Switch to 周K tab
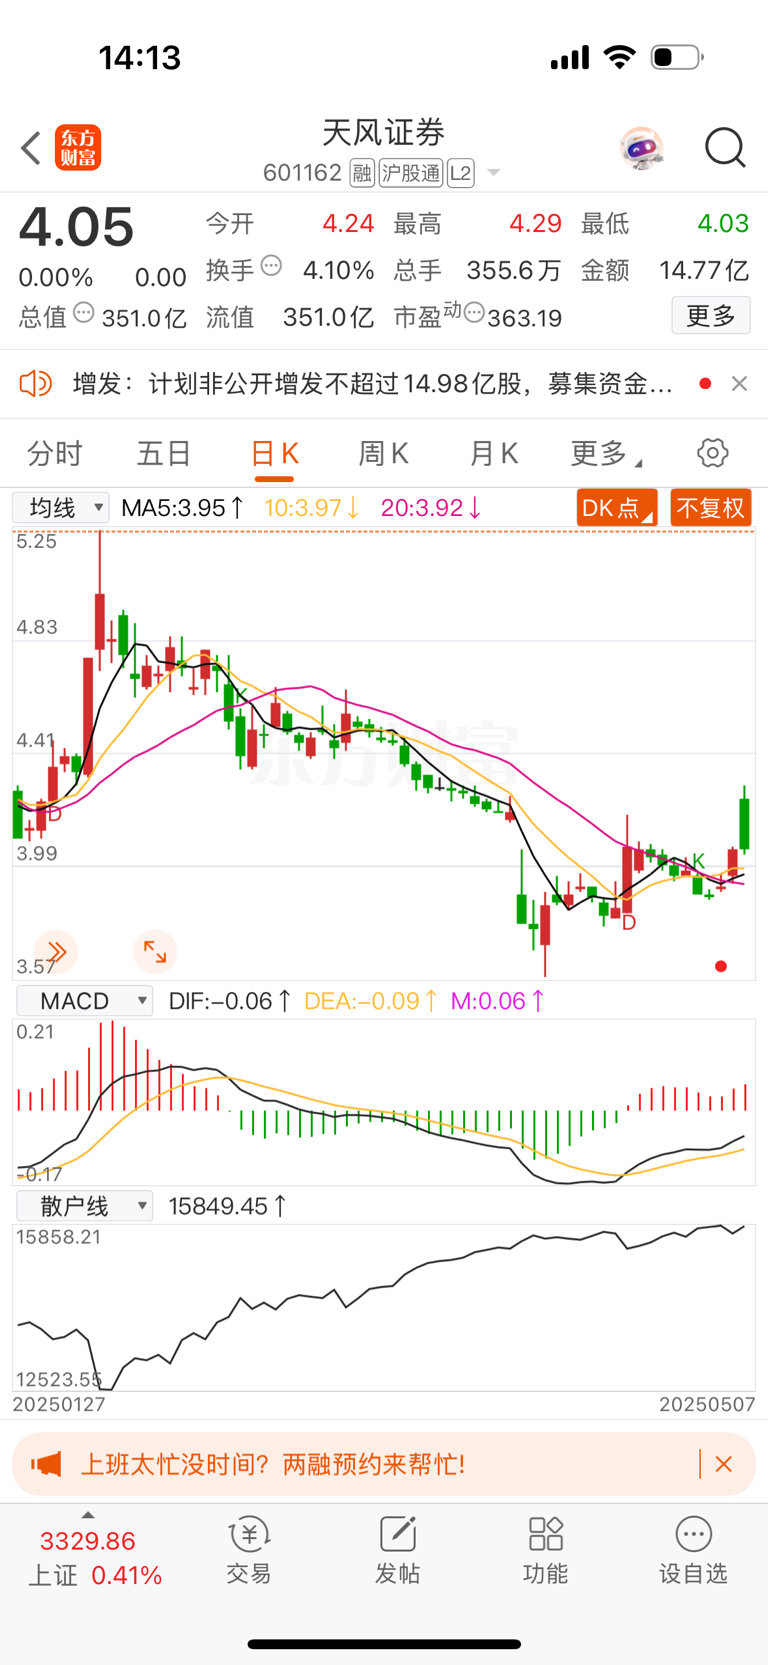The image size is (769, 1665). point(384,454)
